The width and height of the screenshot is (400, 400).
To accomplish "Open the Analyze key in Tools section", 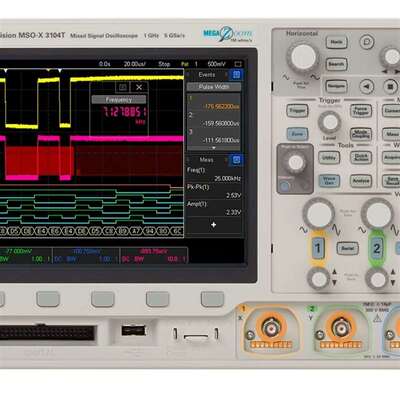I will [x=361, y=181].
